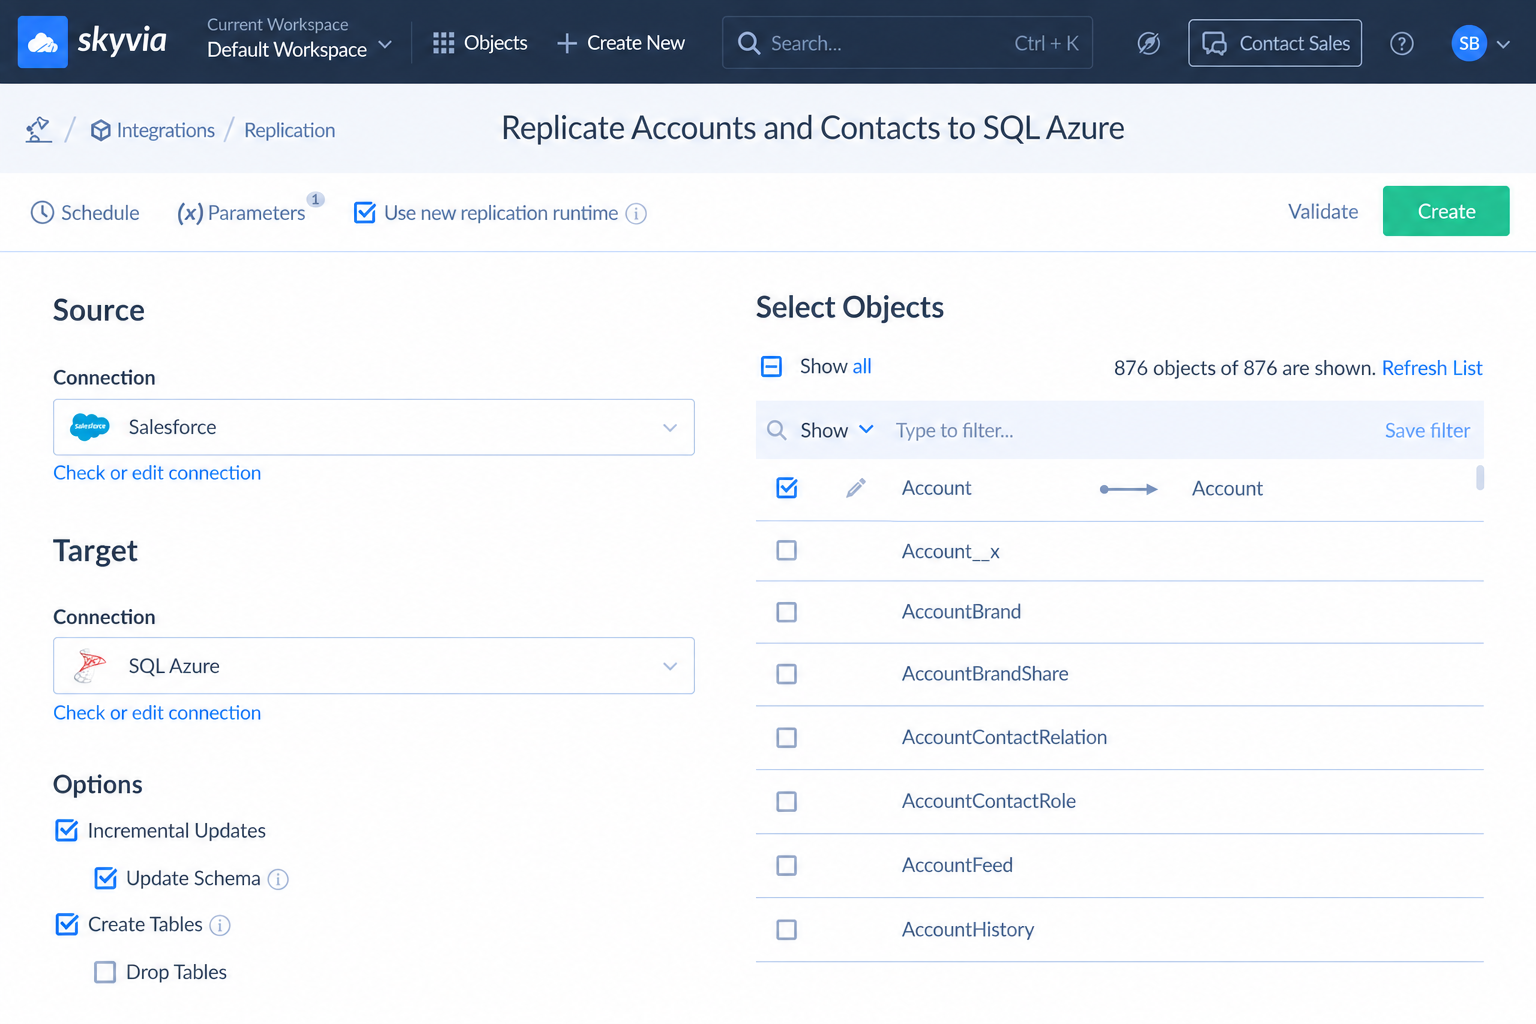
Task: Click the crossed-out compass icon in header
Action: click(1149, 43)
